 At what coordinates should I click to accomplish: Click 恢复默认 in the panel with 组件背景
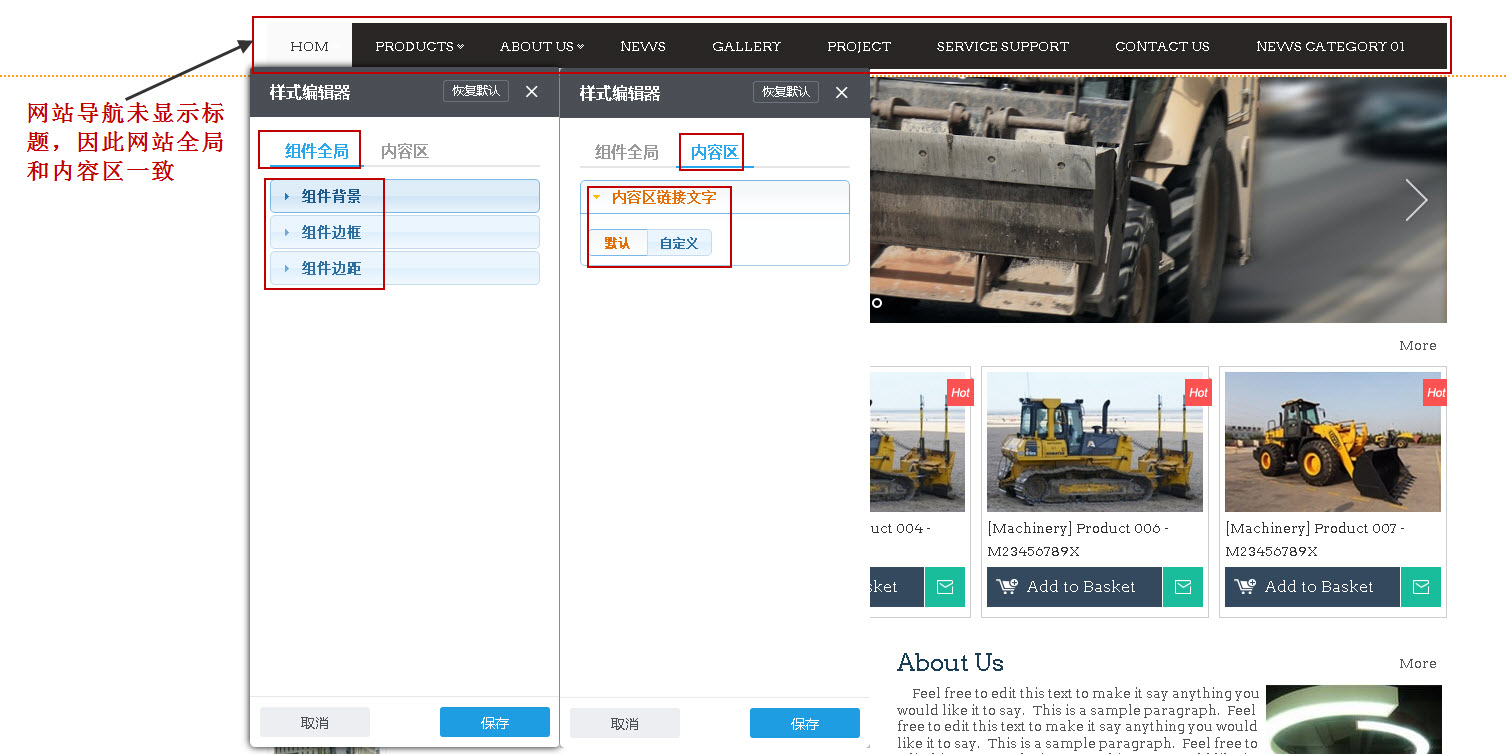click(476, 92)
